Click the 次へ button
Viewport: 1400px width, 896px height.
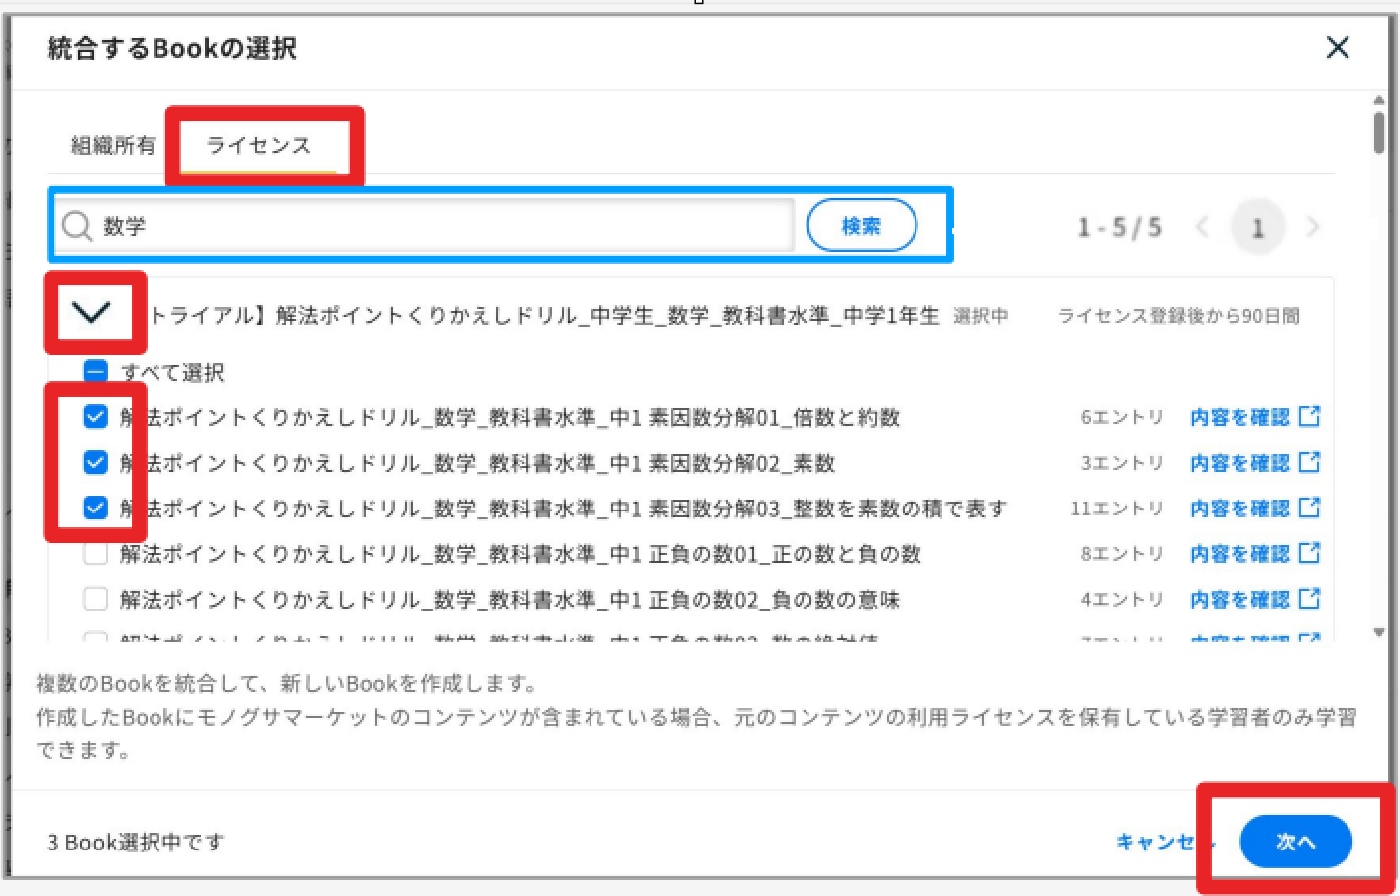click(x=1295, y=842)
